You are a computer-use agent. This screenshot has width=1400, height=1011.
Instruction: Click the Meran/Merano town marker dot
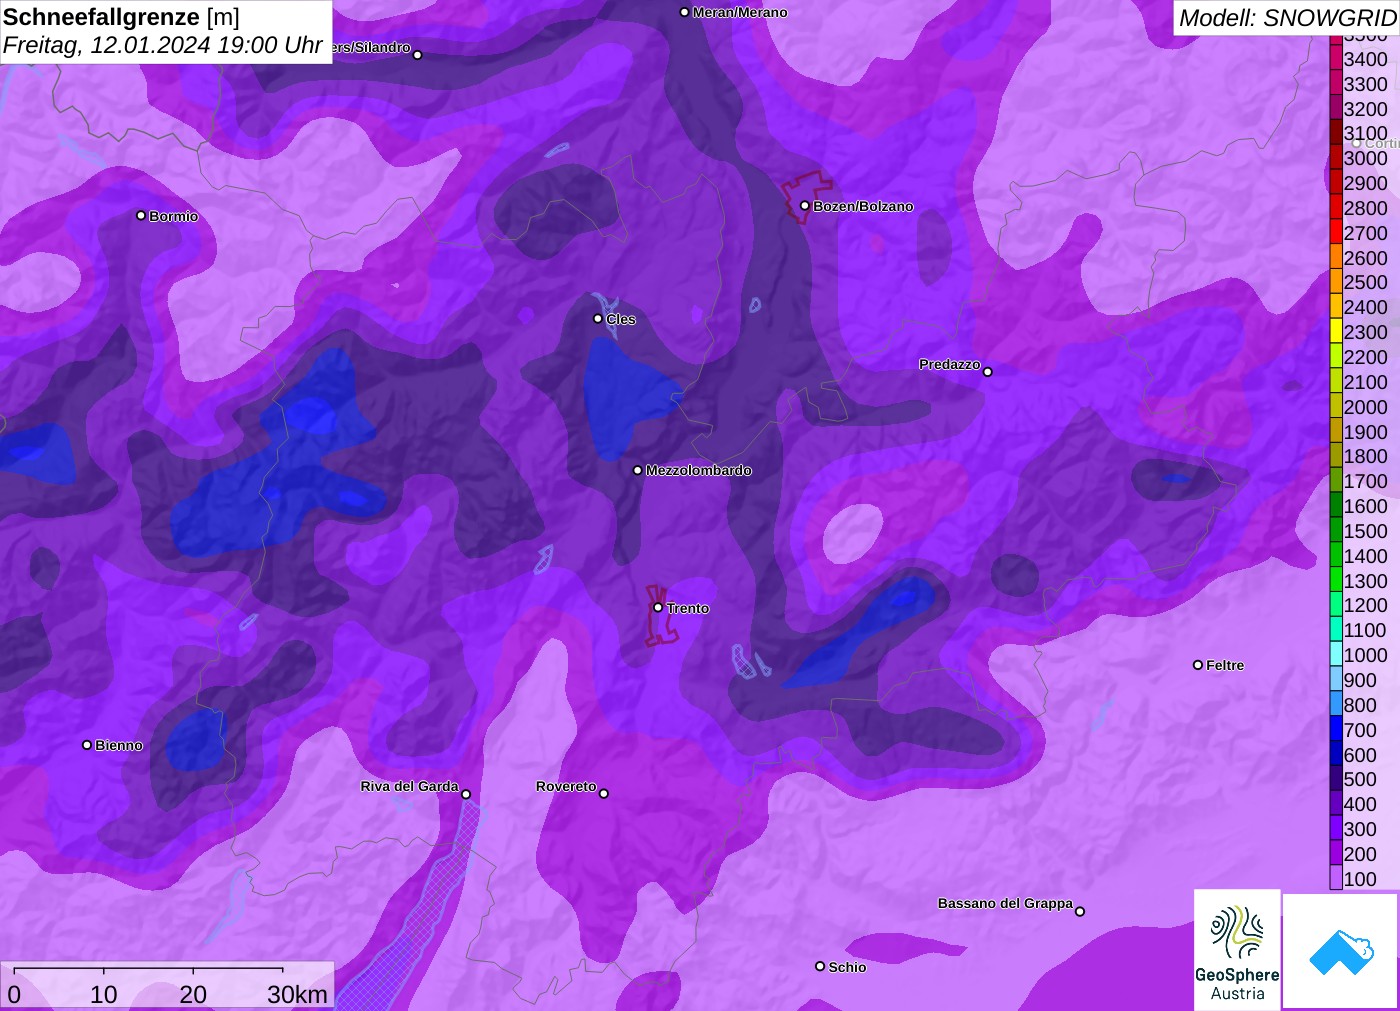[x=684, y=12]
